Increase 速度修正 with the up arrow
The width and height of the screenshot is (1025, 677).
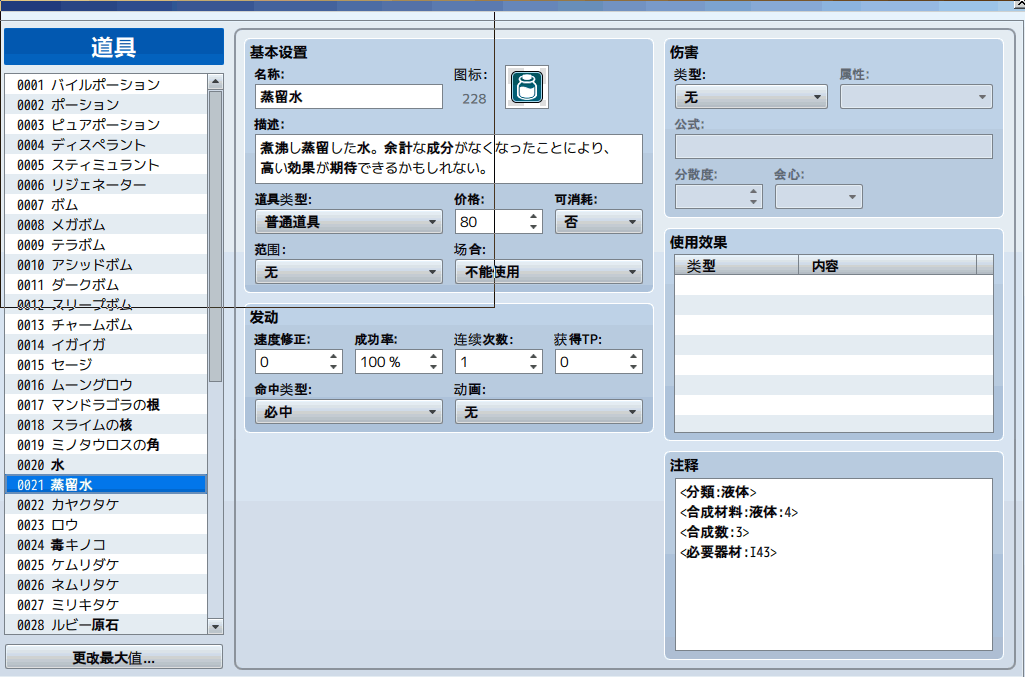334,356
